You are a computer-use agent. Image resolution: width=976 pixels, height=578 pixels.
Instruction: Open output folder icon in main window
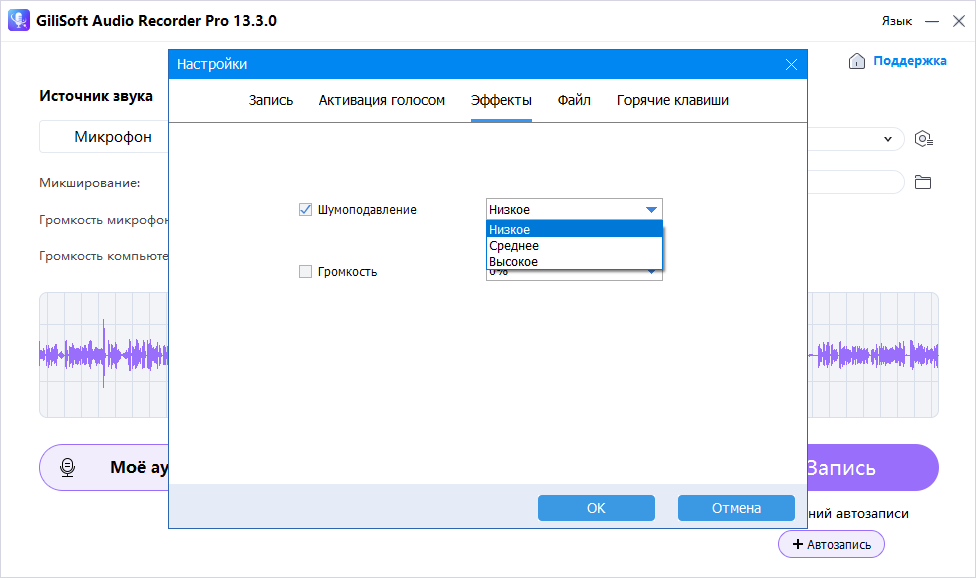pyautogui.click(x=922, y=182)
